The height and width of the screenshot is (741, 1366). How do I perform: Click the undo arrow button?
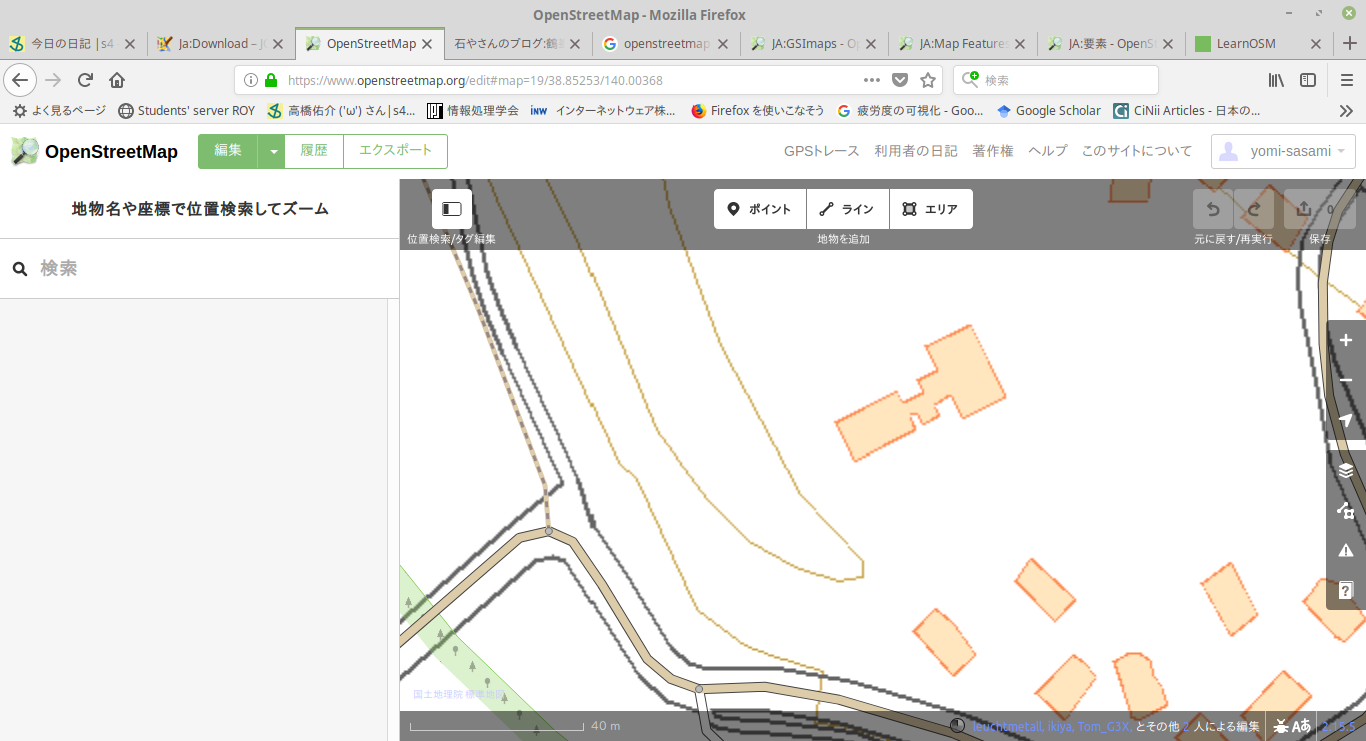tap(1212, 209)
